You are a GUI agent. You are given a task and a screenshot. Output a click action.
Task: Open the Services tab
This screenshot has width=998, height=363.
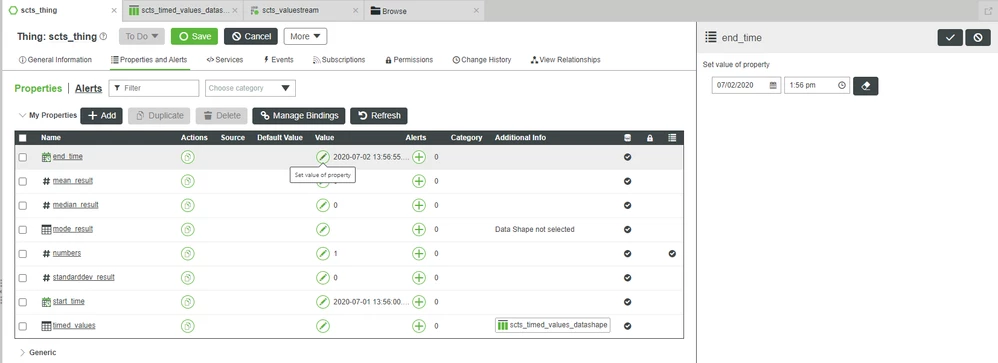pyautogui.click(x=225, y=60)
